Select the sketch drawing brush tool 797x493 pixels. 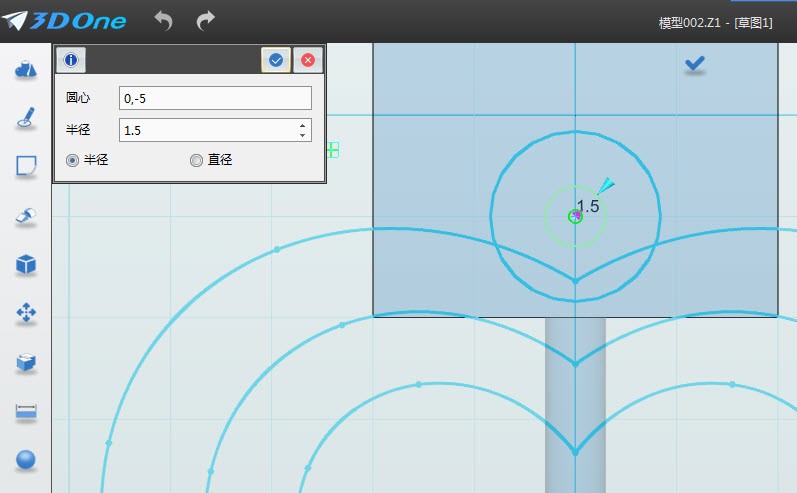[x=26, y=117]
